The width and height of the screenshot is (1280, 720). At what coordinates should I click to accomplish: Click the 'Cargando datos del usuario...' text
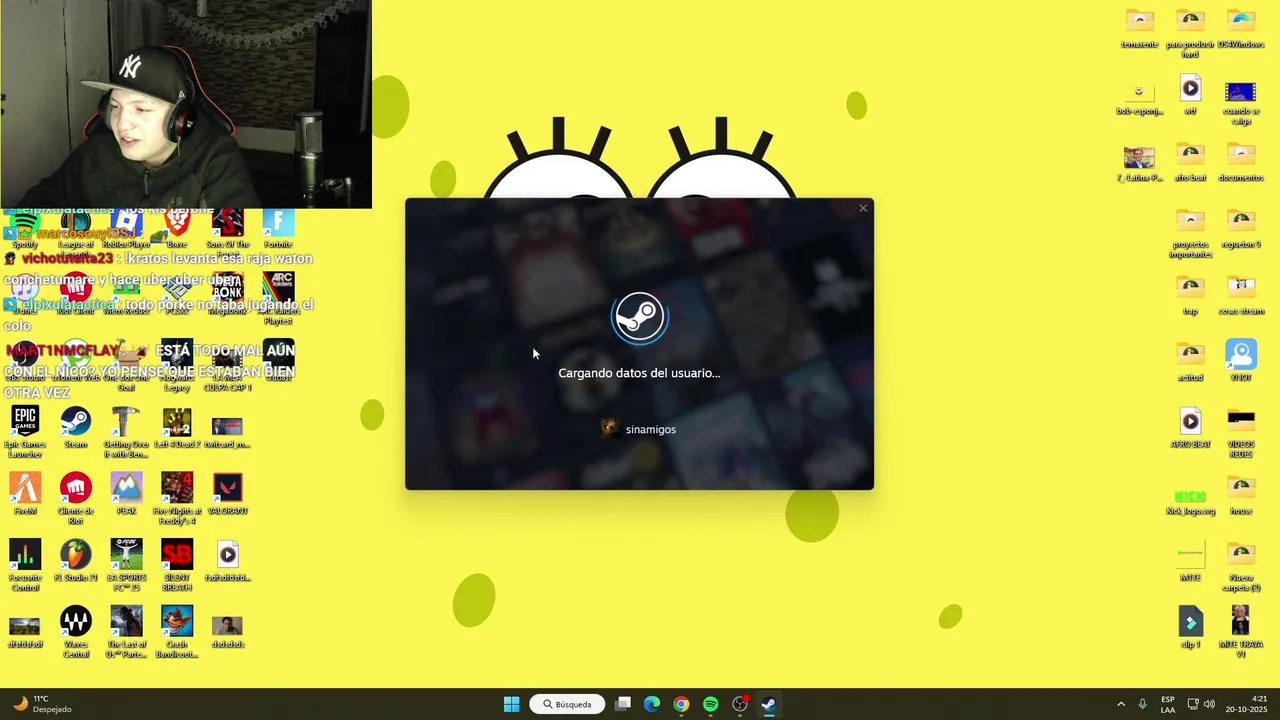click(639, 373)
